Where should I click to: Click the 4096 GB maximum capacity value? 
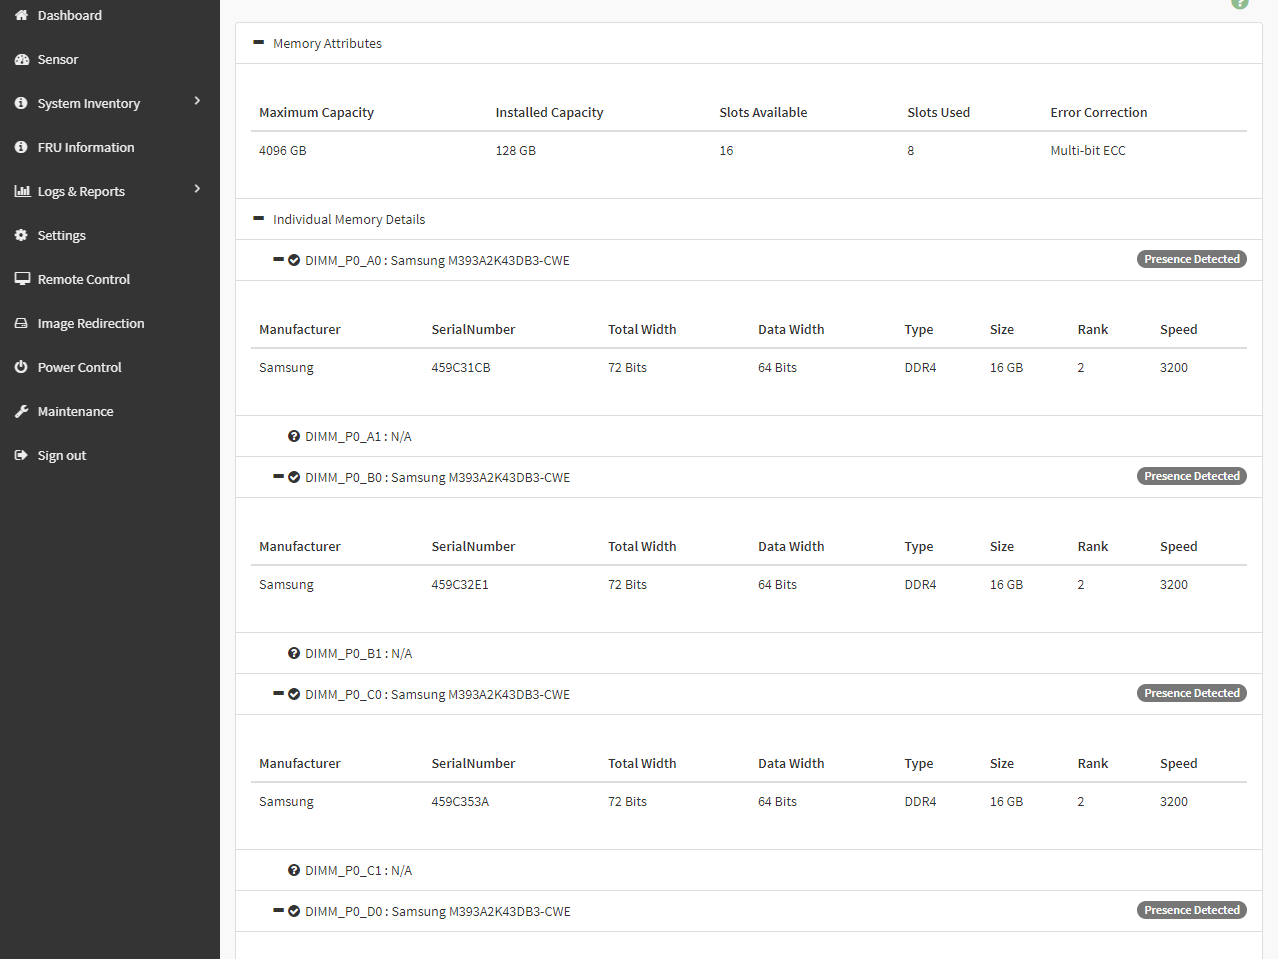[x=283, y=151]
